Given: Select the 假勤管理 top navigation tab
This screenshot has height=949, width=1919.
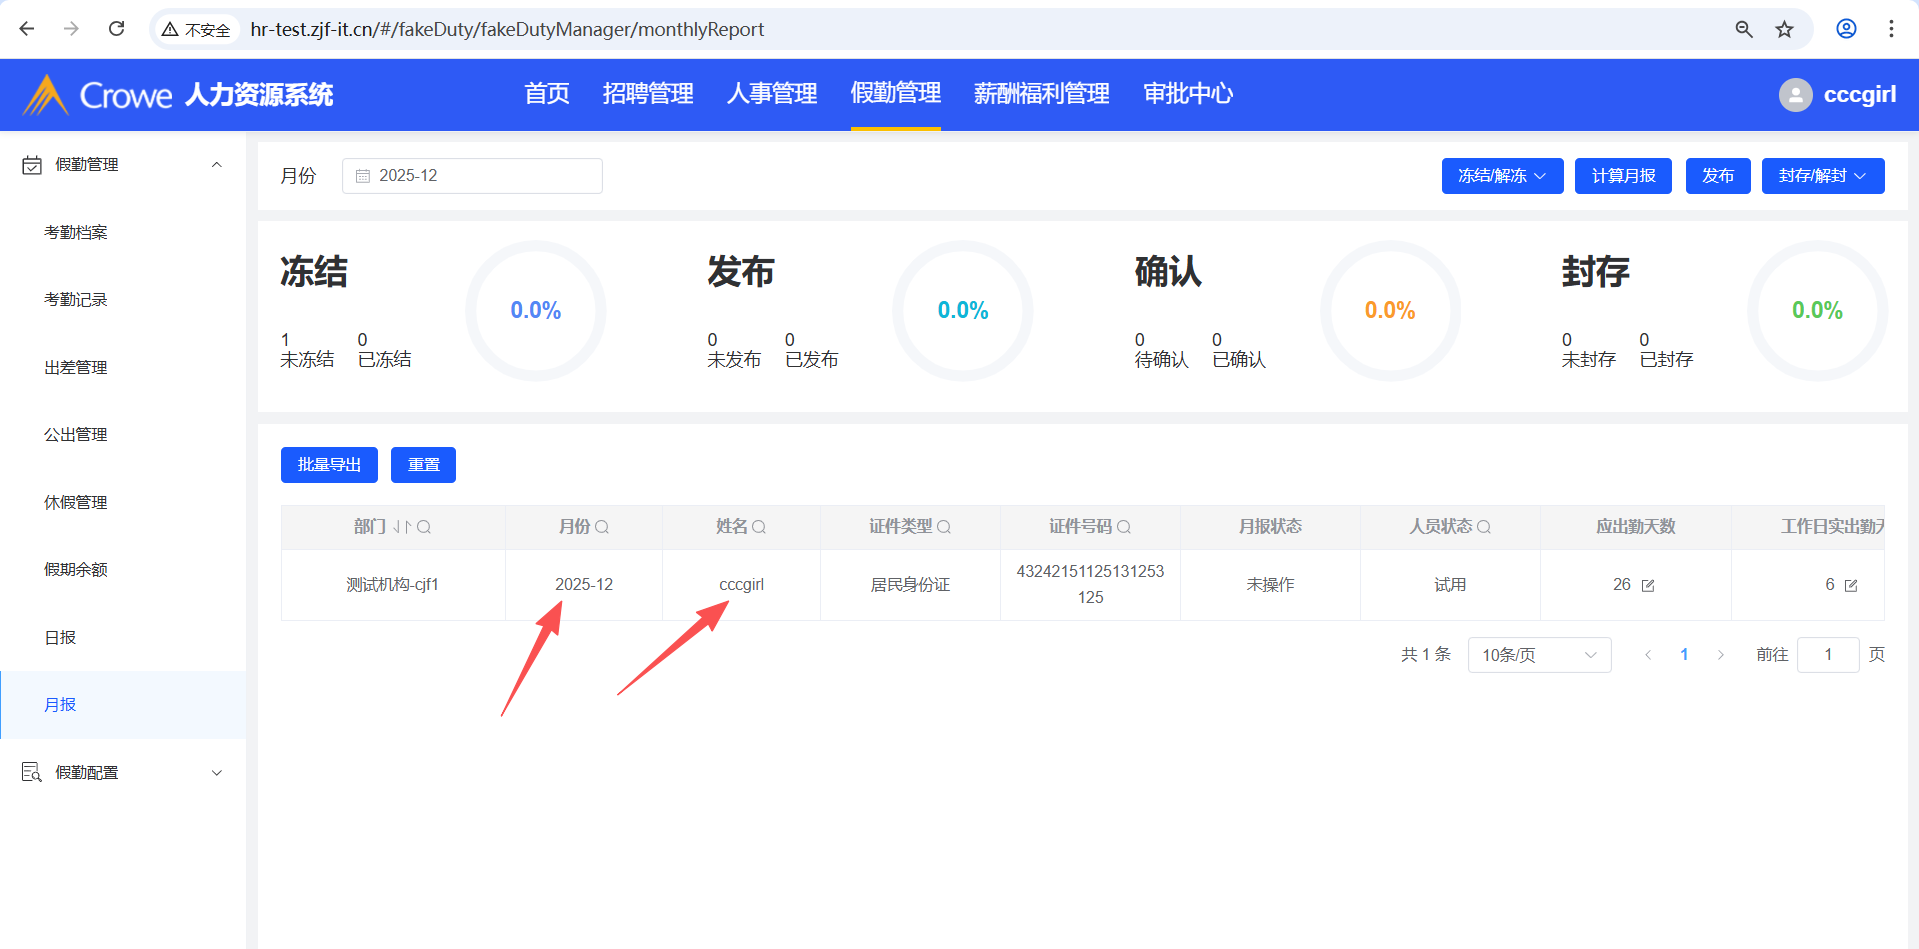Looking at the screenshot, I should (x=896, y=94).
